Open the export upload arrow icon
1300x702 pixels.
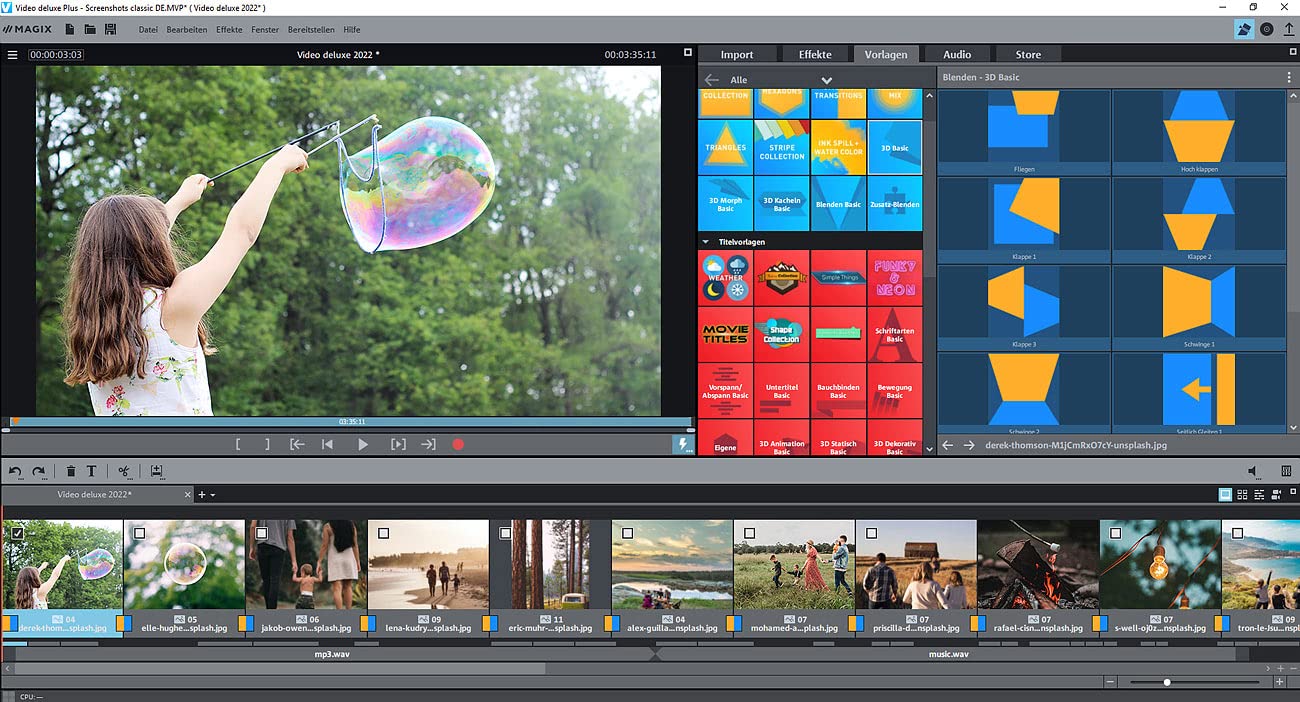[x=1288, y=29]
